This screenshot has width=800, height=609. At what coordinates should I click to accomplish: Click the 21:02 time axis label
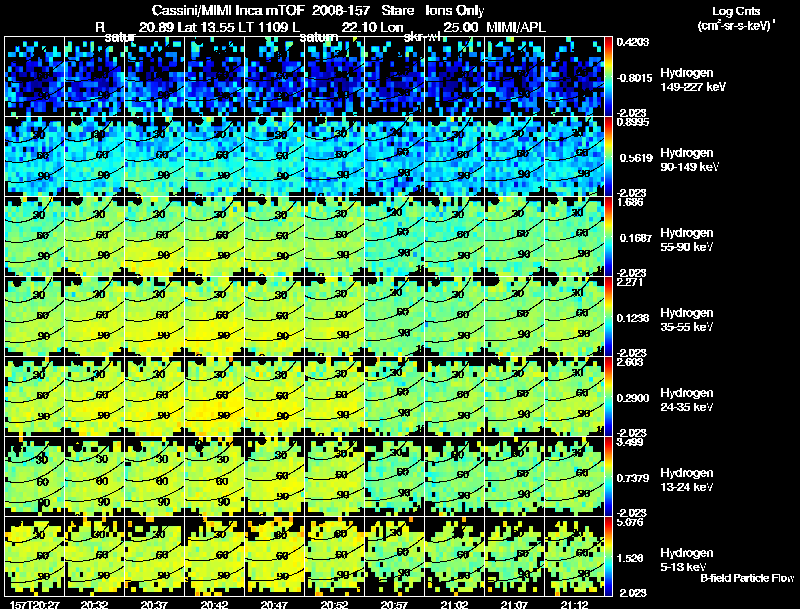coord(455,604)
